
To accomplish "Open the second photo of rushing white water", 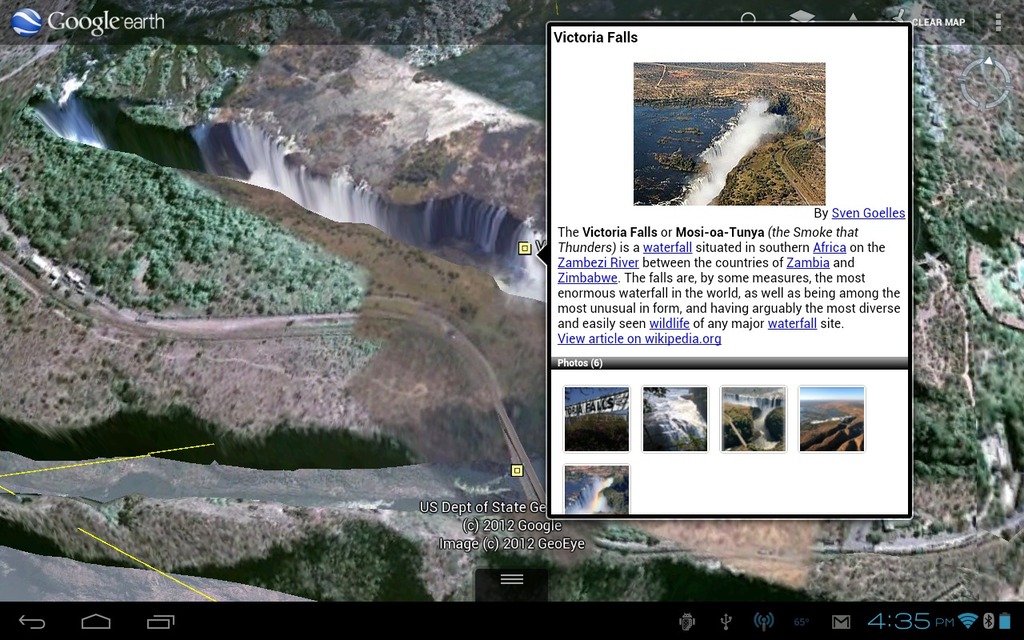I will point(675,419).
